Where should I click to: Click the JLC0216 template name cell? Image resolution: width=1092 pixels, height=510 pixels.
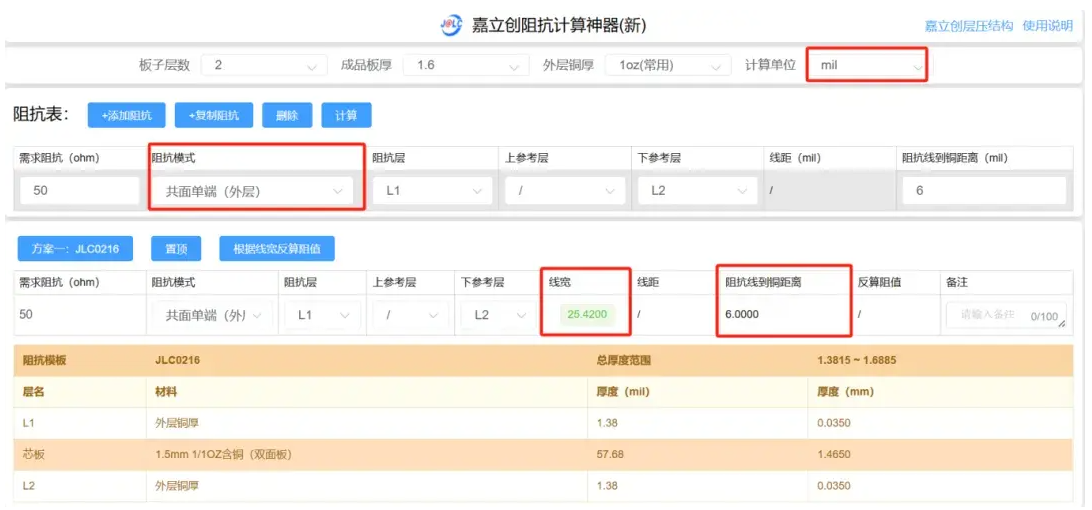point(178,361)
